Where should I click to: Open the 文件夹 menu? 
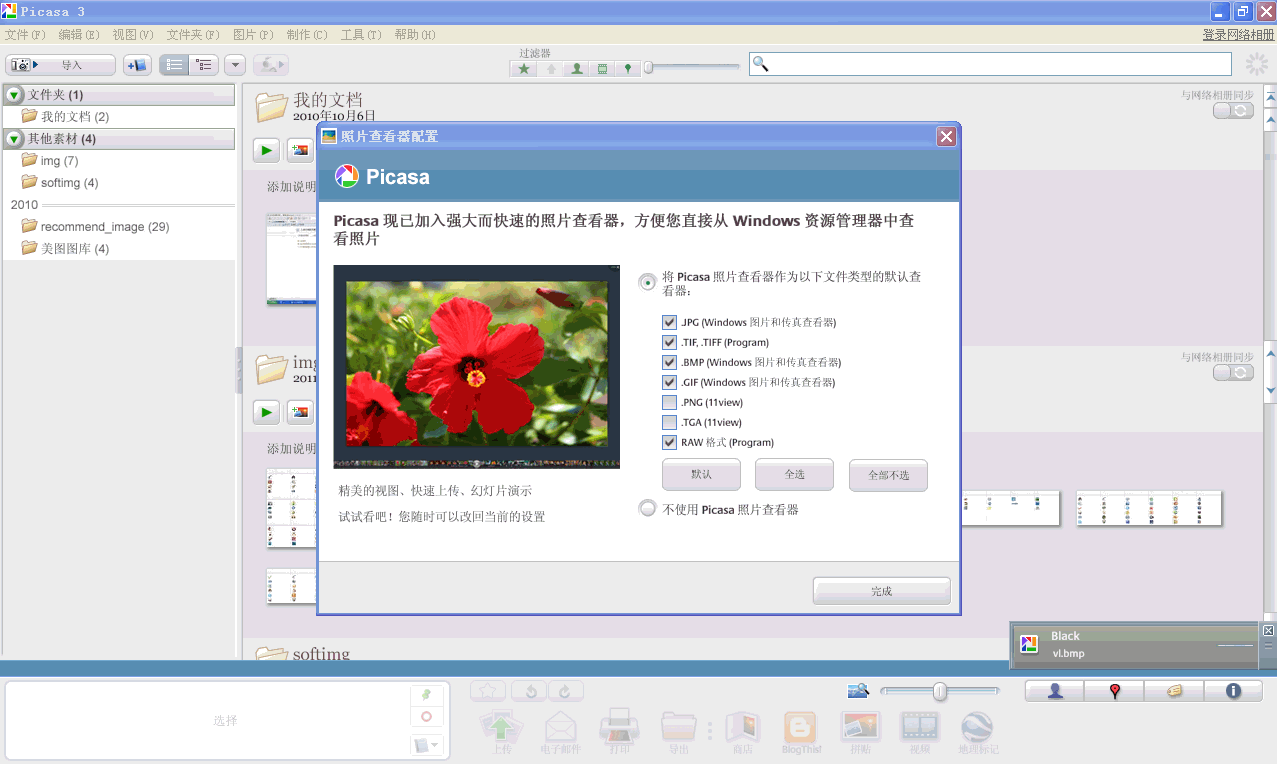pos(193,34)
